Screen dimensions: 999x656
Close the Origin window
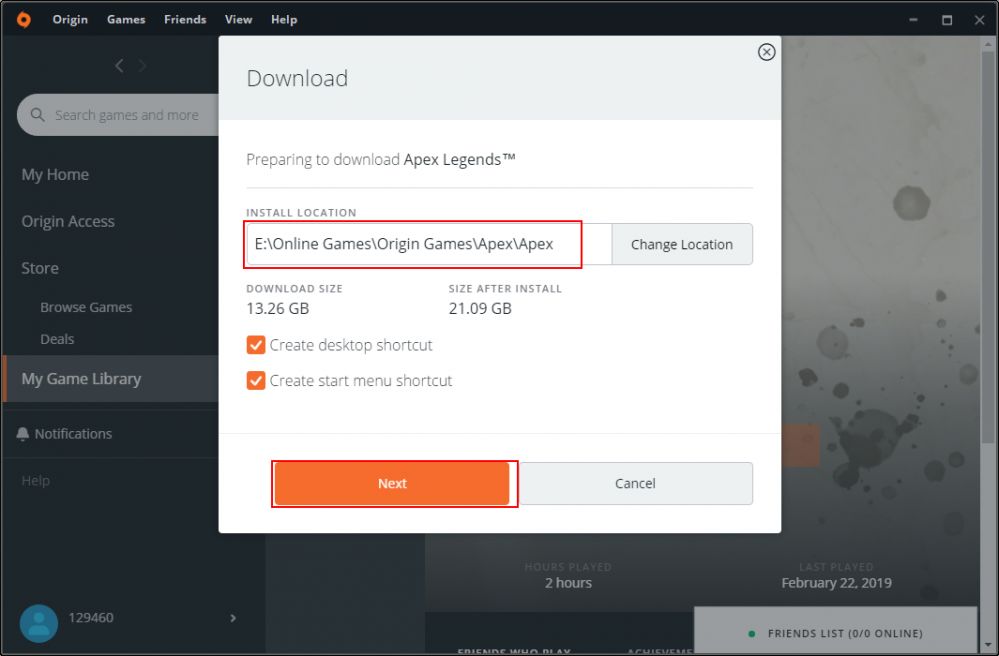[980, 20]
